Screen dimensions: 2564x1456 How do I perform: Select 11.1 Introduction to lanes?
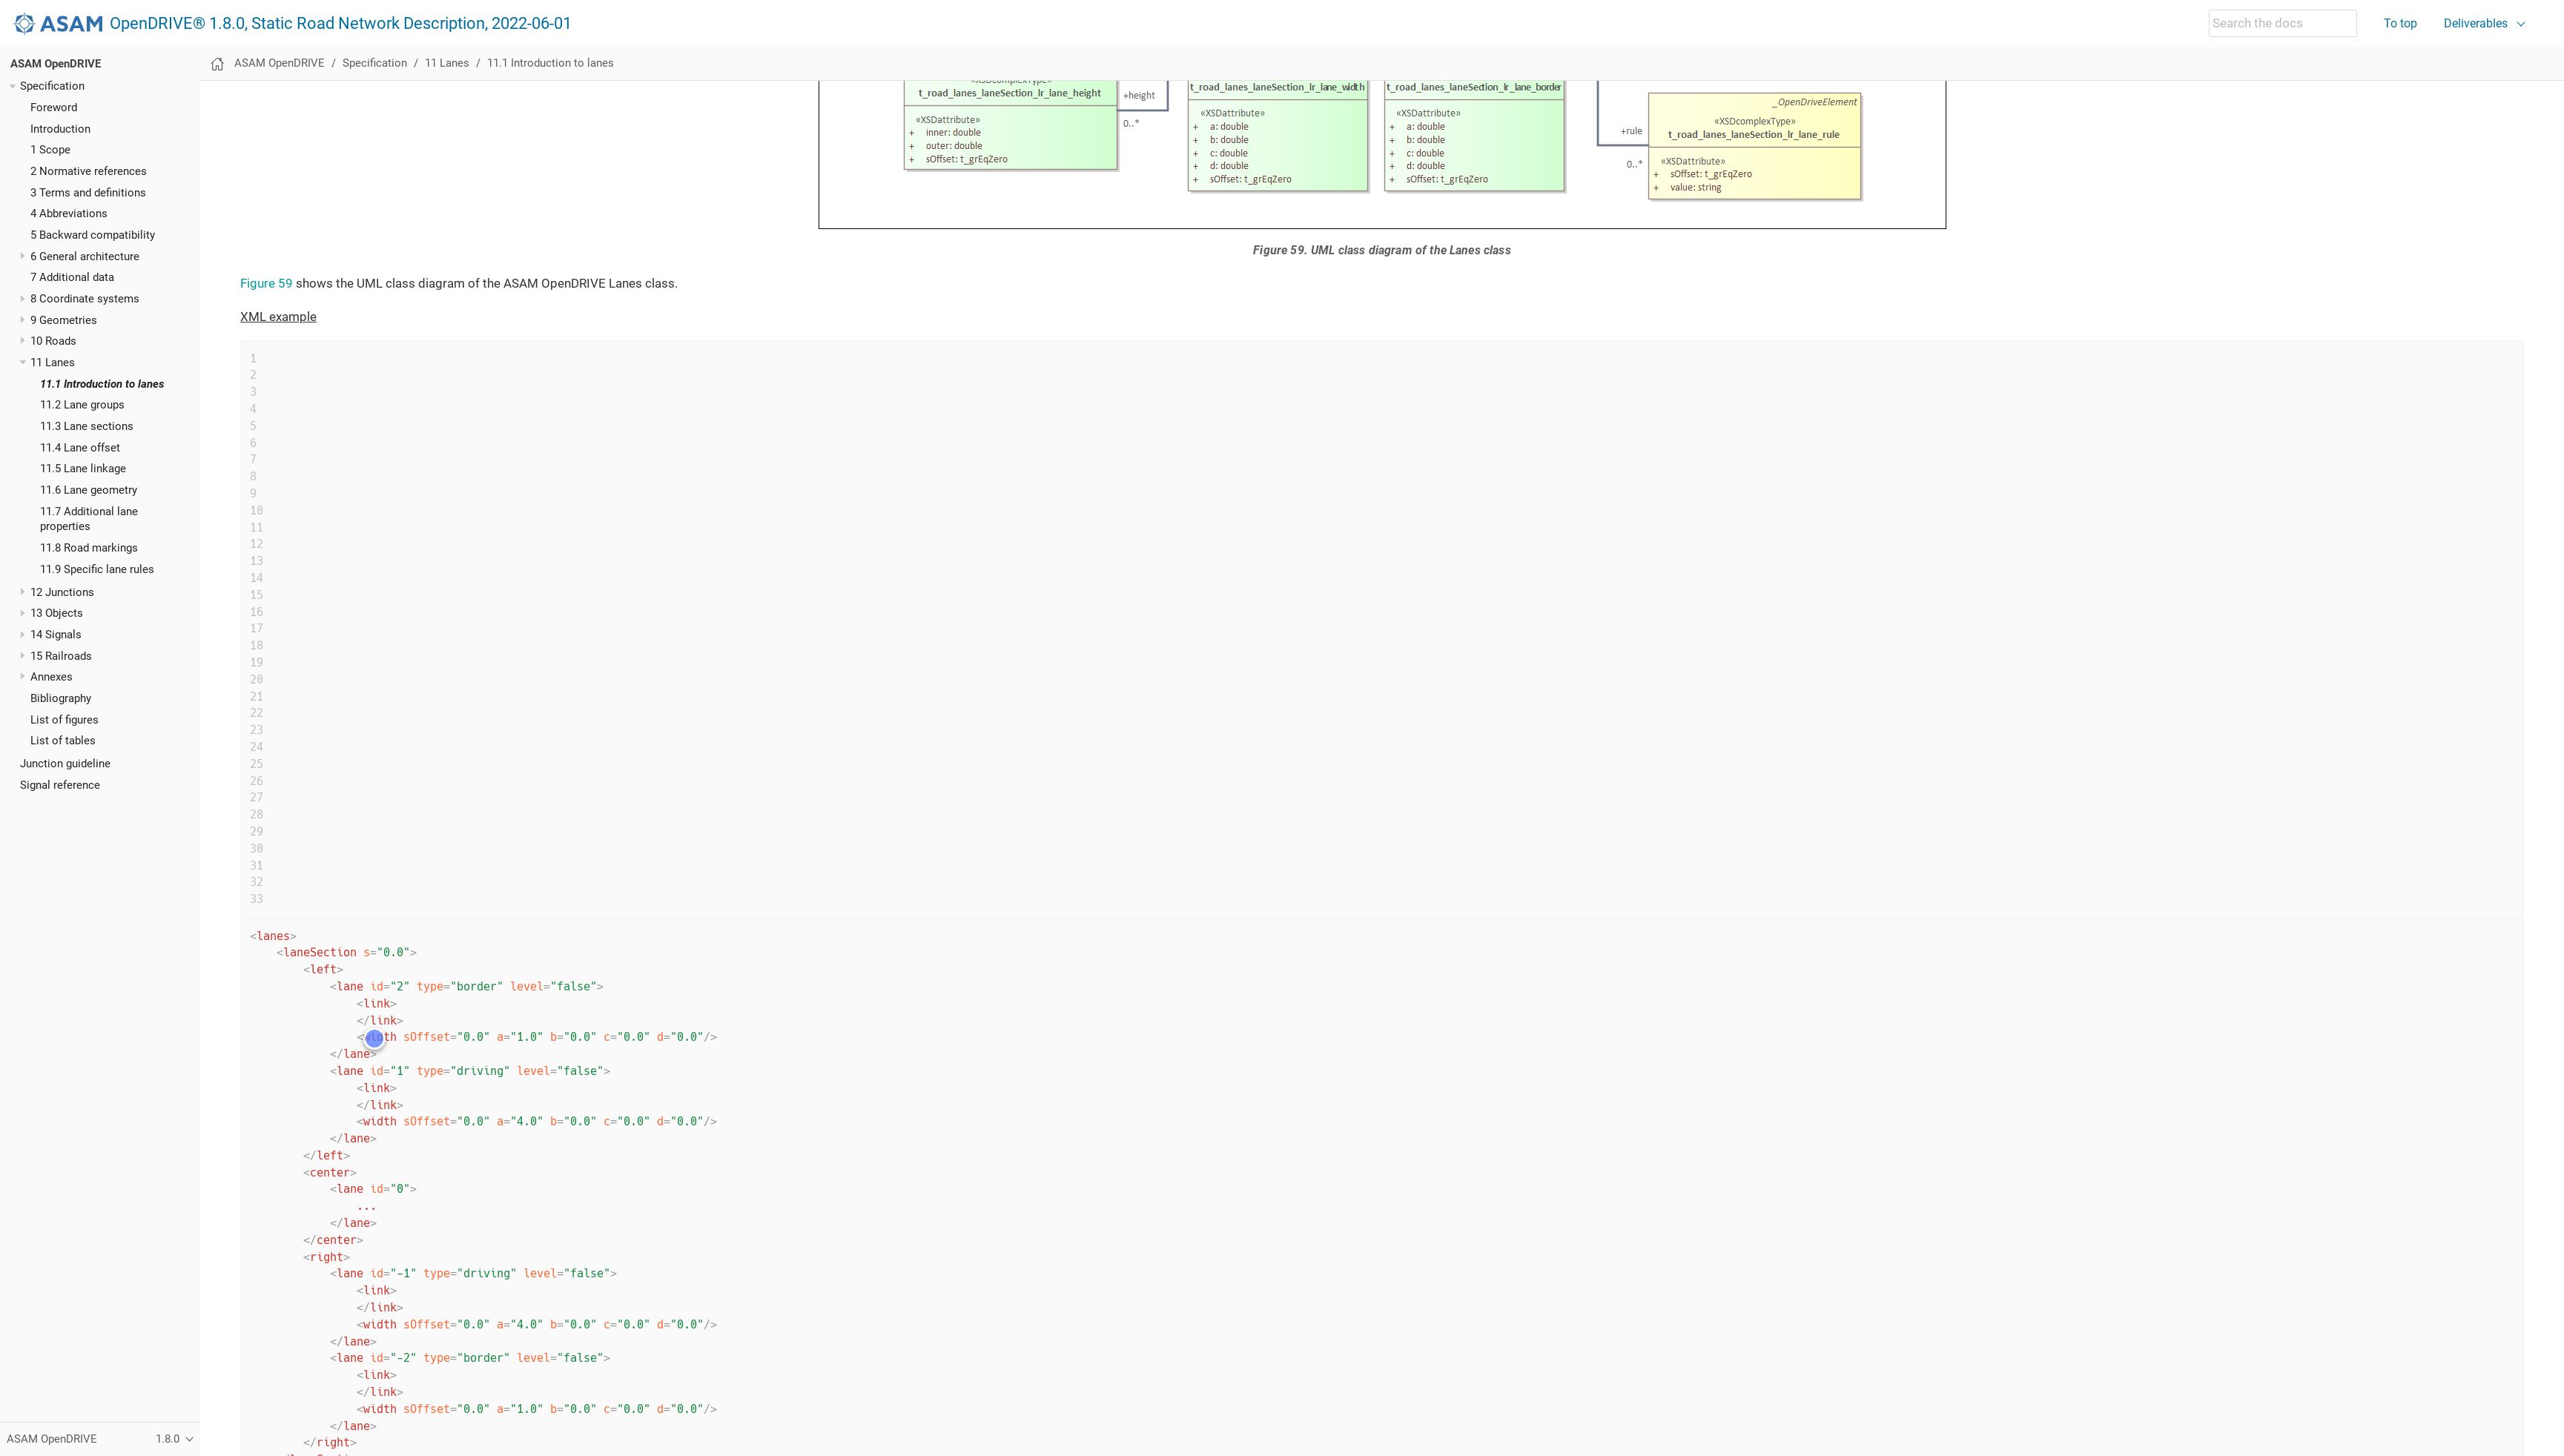point(102,384)
